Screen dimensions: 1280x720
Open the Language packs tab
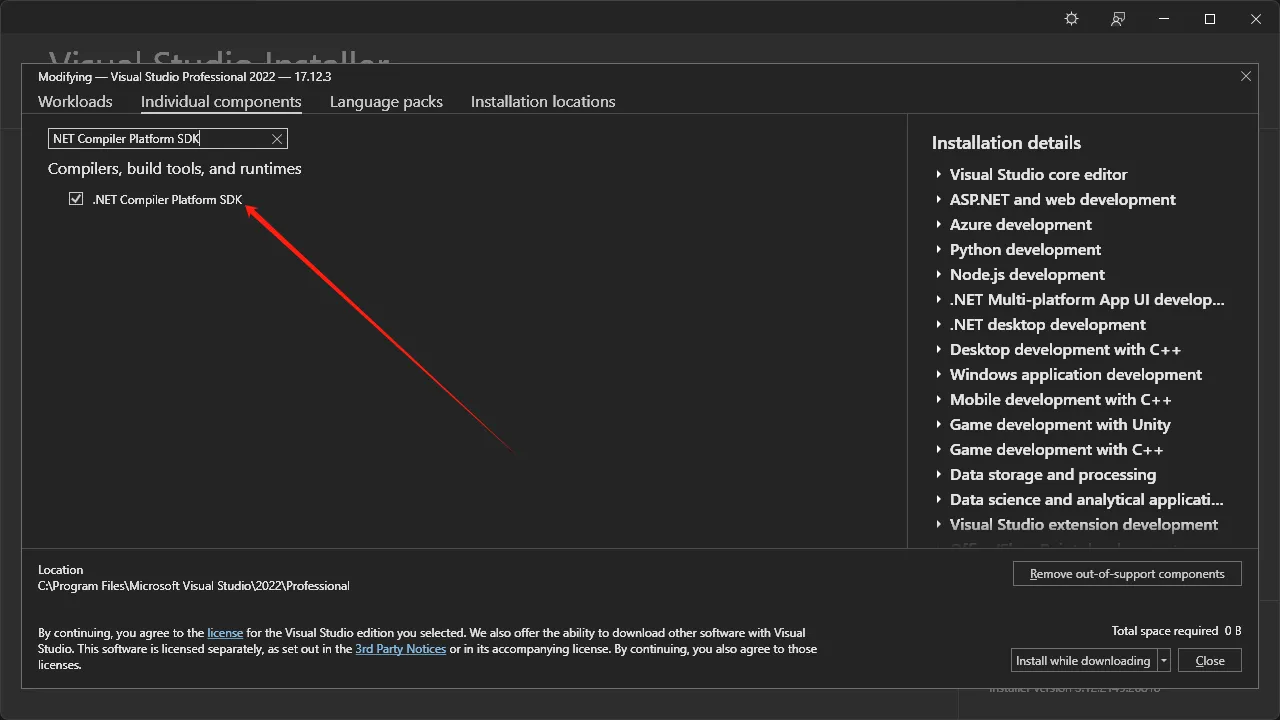[386, 102]
